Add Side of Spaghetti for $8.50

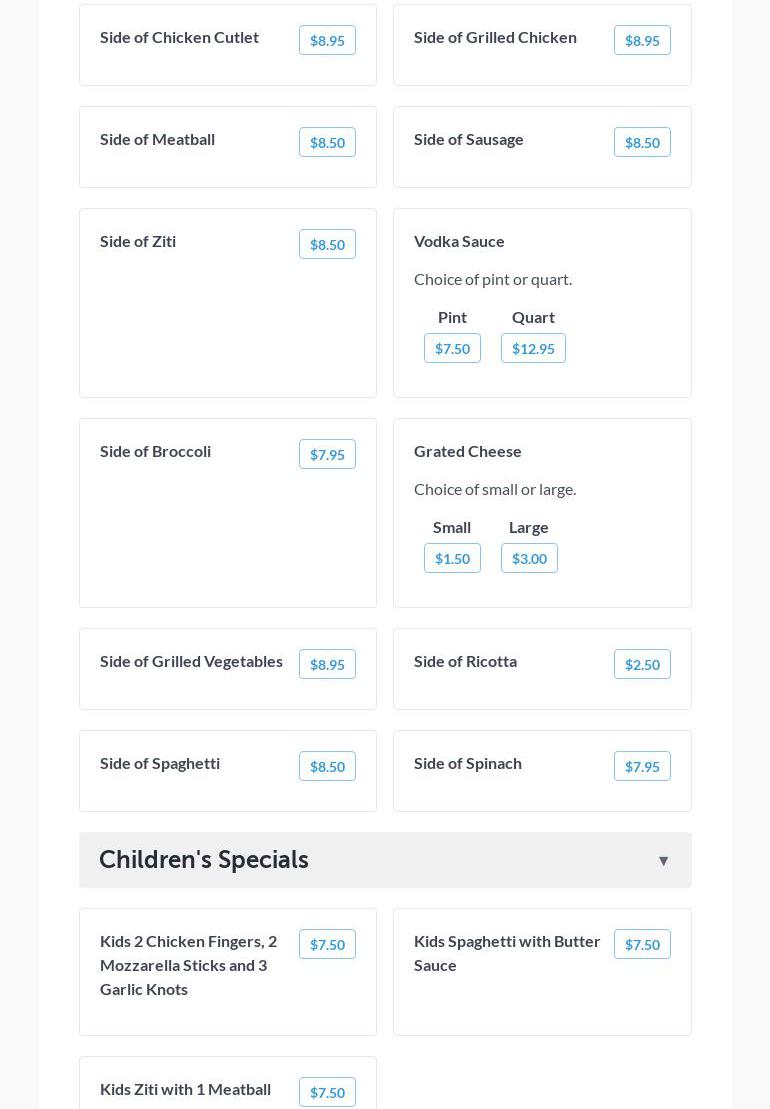(x=327, y=767)
